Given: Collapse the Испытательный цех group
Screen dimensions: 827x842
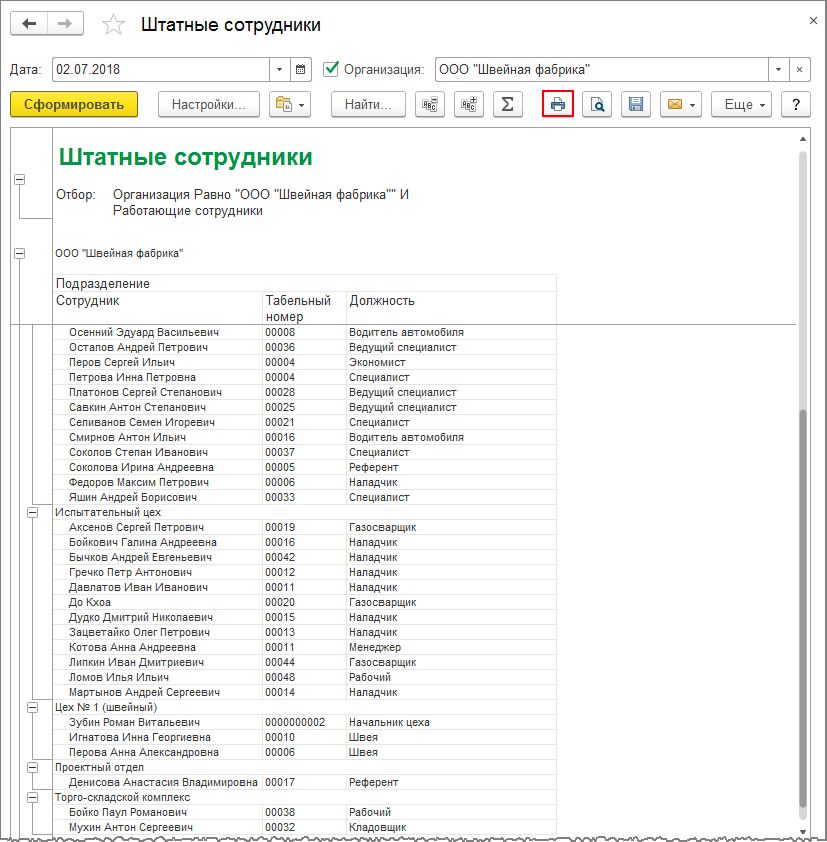Looking at the screenshot, I should coord(32,512).
